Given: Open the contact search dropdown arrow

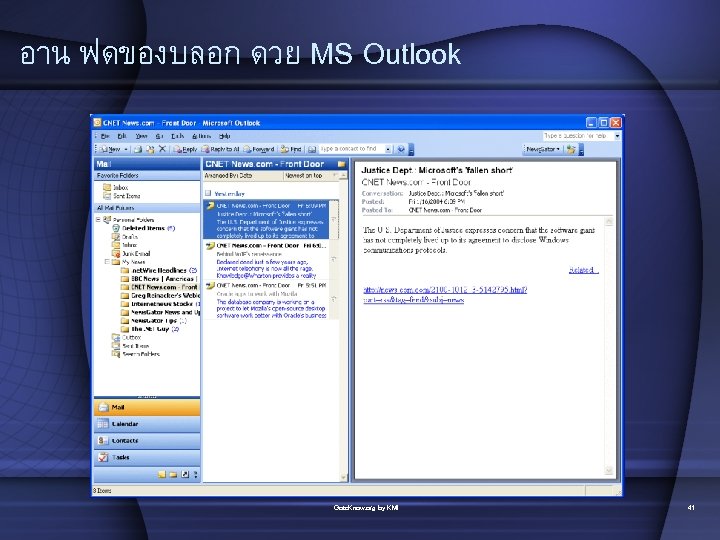Looking at the screenshot, I should (388, 149).
